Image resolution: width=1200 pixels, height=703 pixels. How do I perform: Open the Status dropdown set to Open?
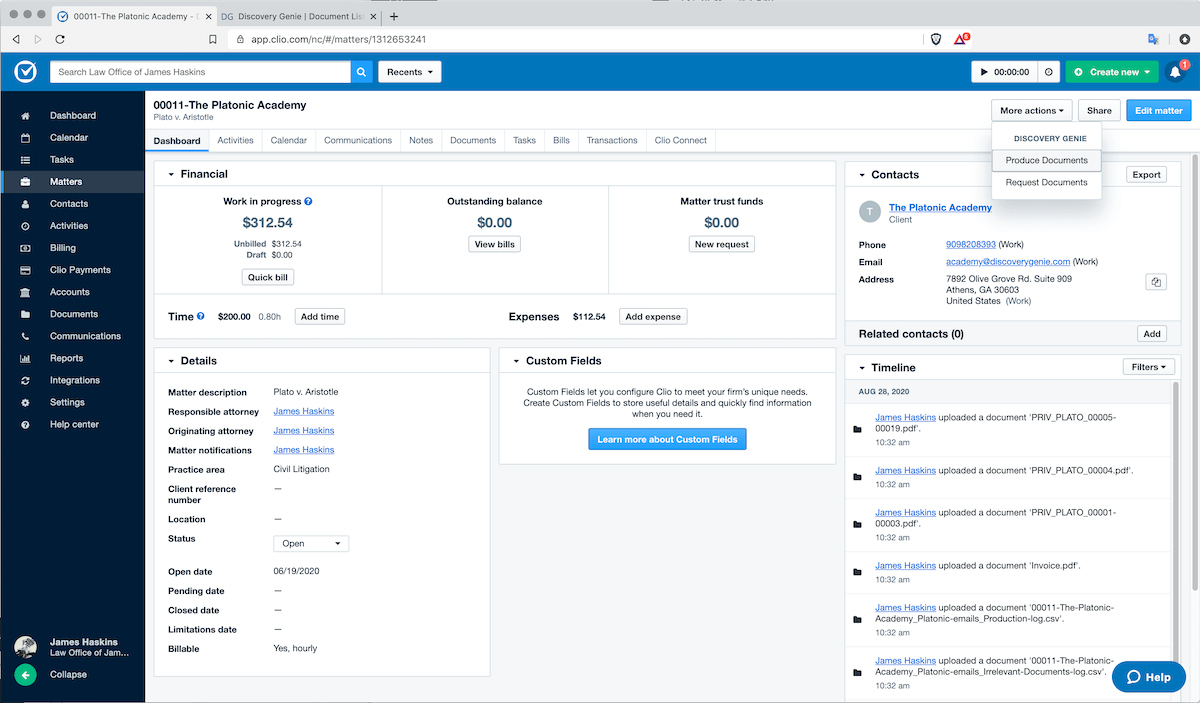point(311,544)
